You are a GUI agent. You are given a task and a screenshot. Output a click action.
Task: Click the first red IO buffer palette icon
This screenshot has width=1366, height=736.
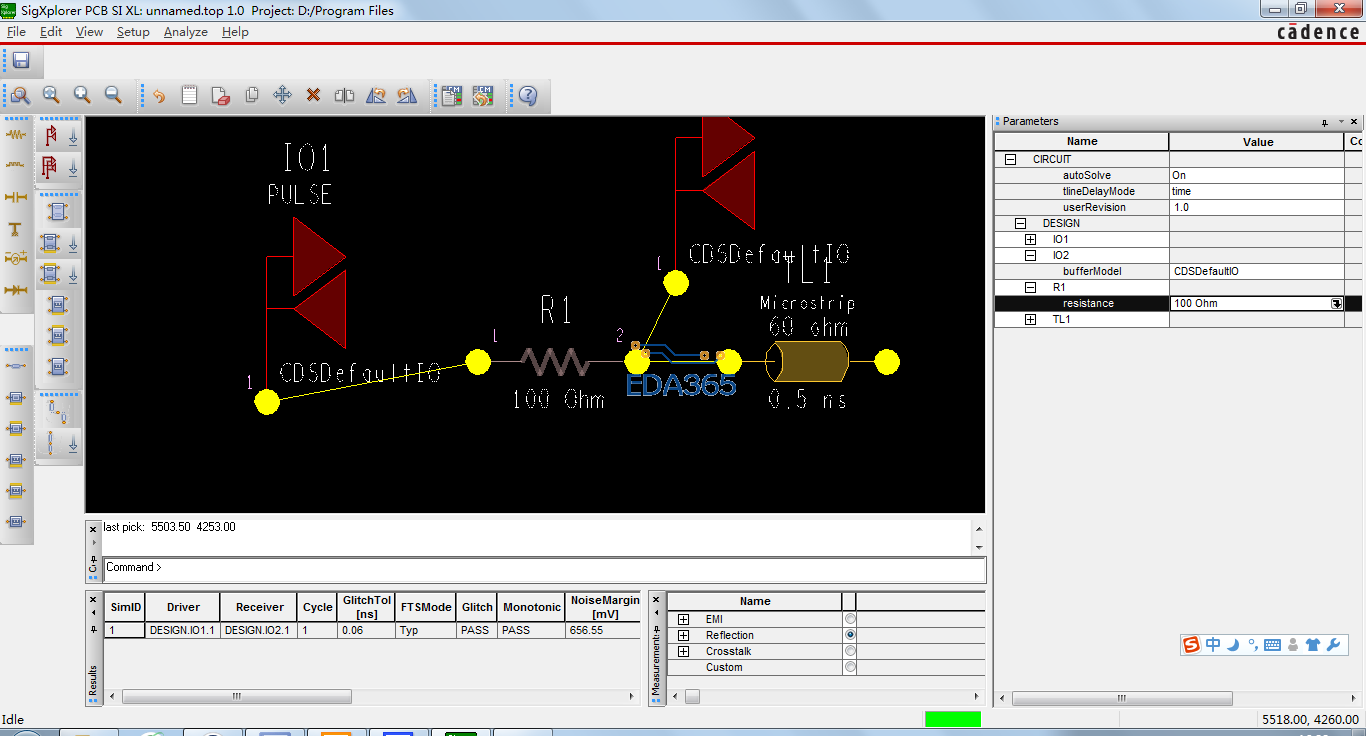click(x=51, y=136)
